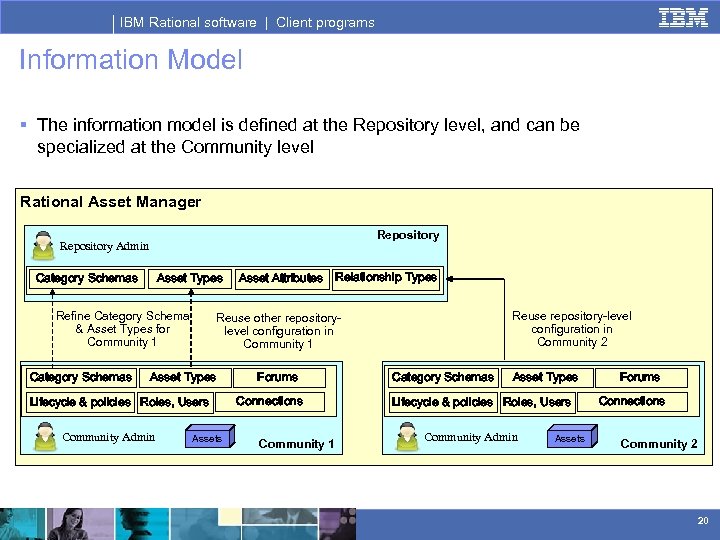Click Connections in Community 1
This screenshot has width=720, height=540.
click(x=270, y=401)
